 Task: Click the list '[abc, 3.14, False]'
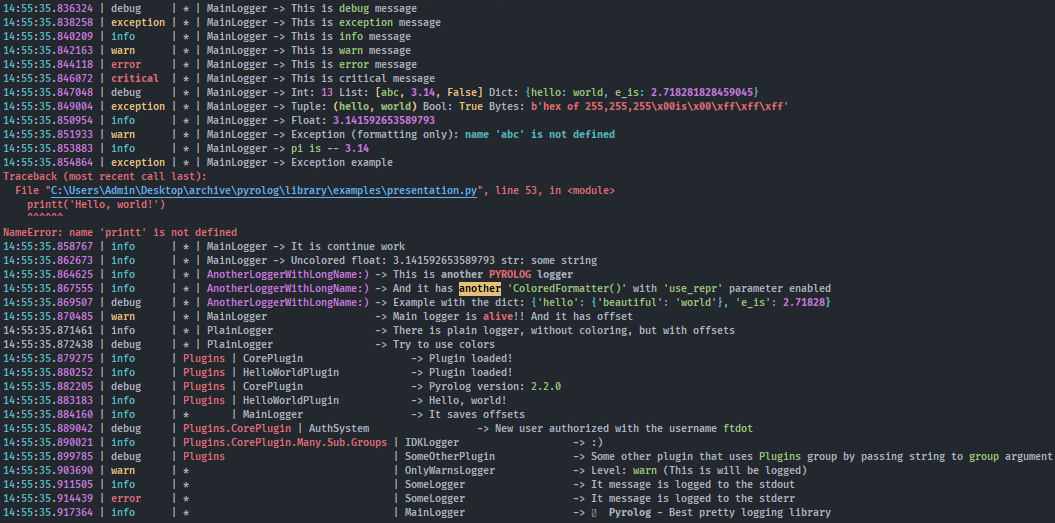429,92
